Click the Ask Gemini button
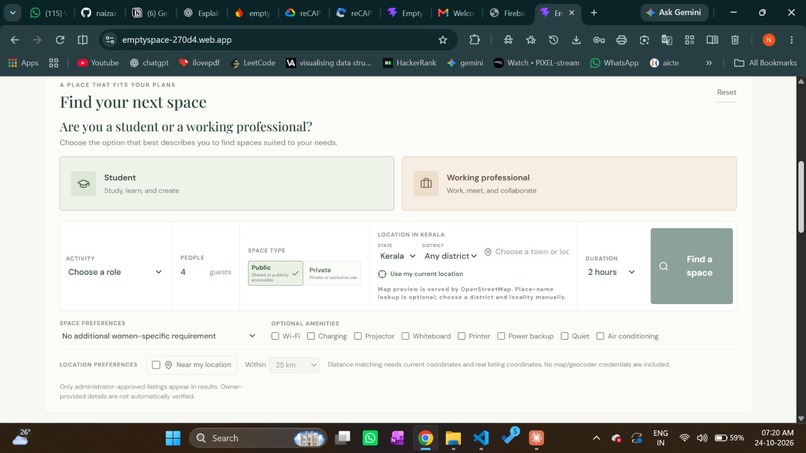The width and height of the screenshot is (806, 453). 674,12
